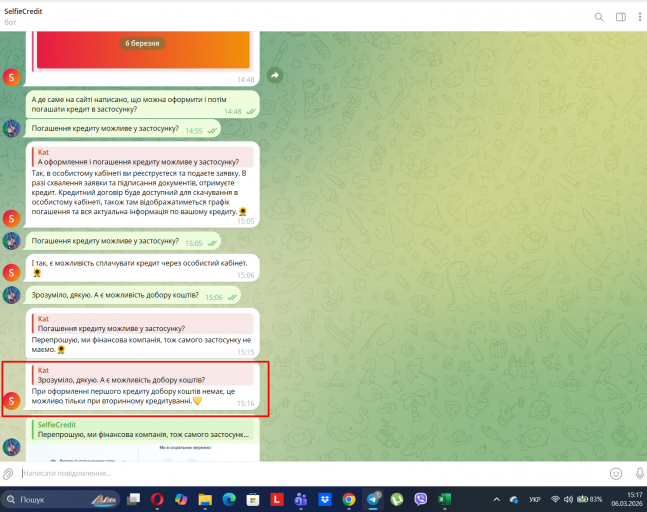Click the SelfieCredit chat title in the header
Image resolution: width=647 pixels, height=512 pixels.
coord(23,12)
